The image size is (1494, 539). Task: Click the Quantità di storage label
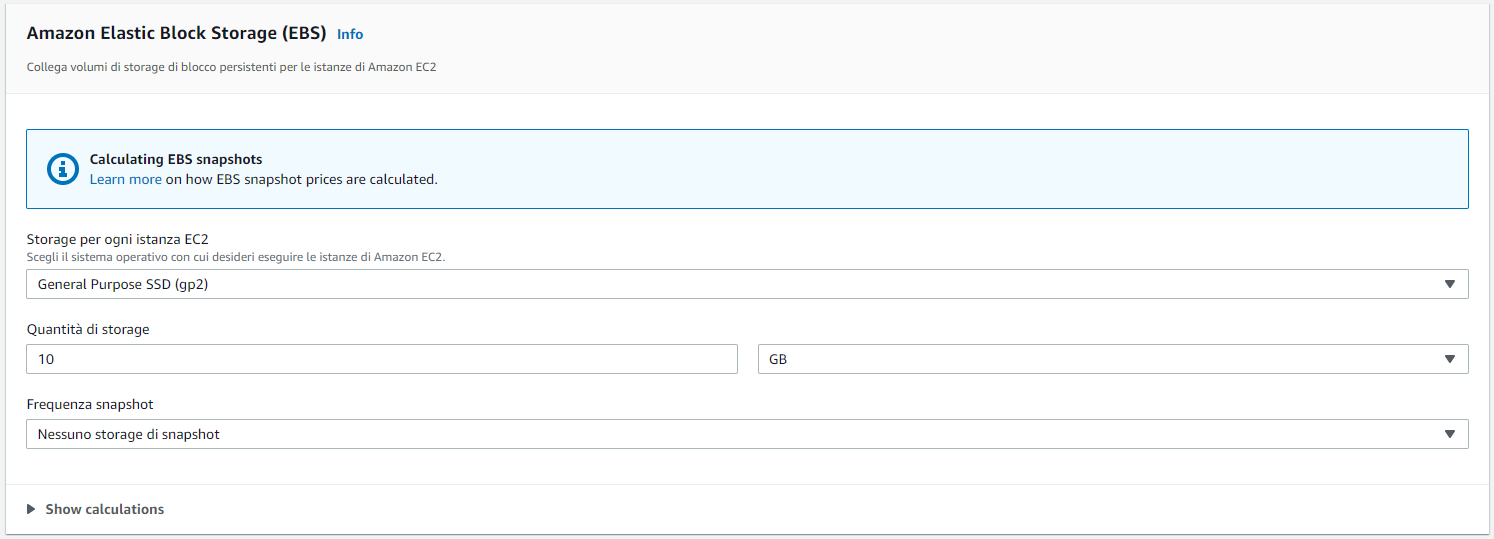pyautogui.click(x=88, y=329)
